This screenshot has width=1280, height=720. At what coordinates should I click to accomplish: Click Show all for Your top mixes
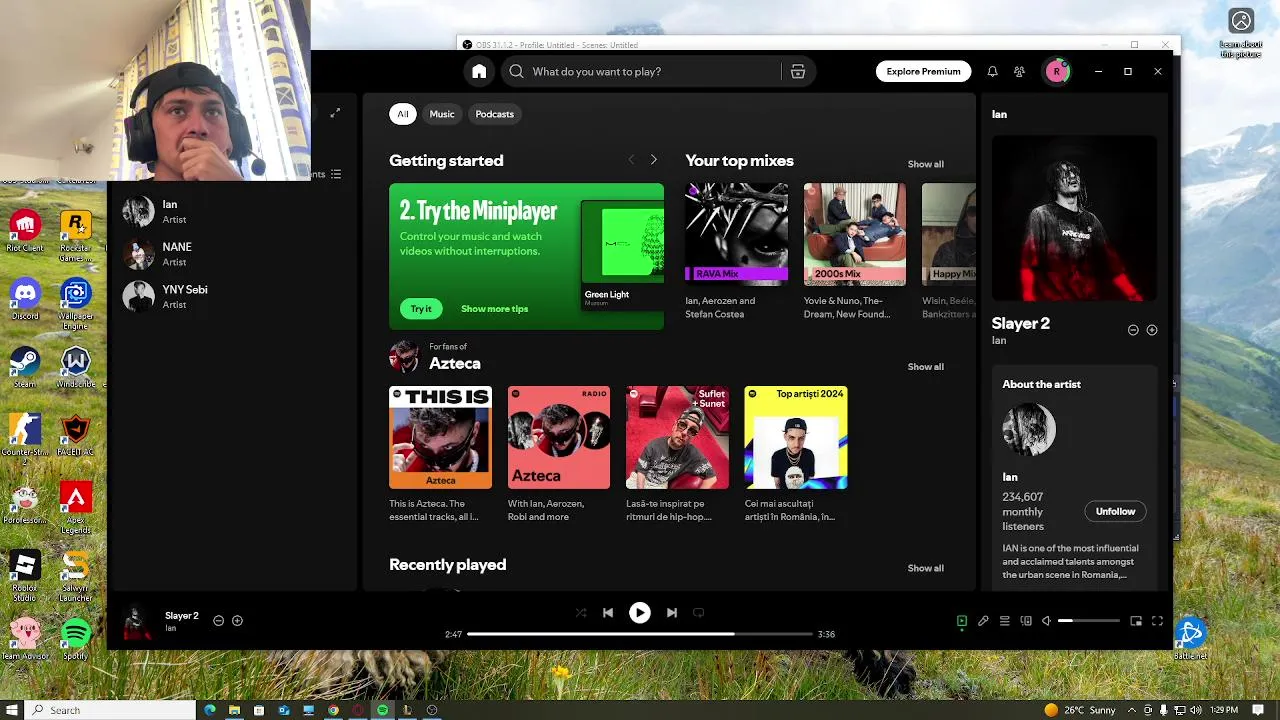925,164
